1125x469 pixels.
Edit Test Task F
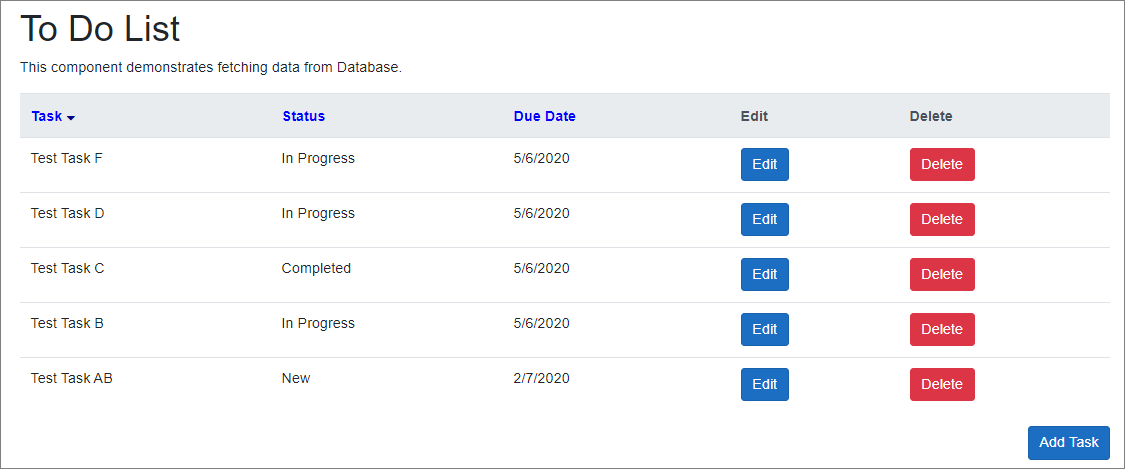tap(764, 165)
